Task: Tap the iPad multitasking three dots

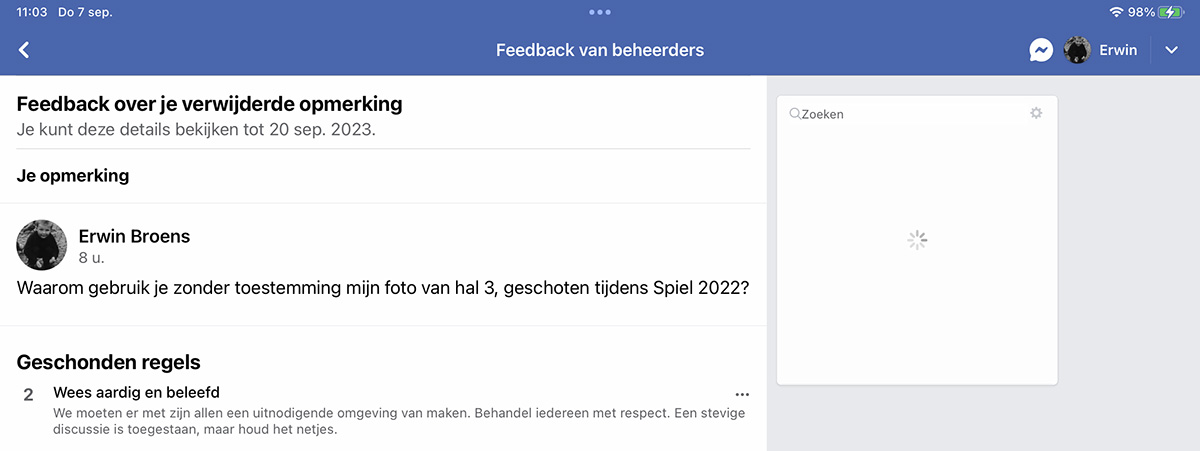Action: point(600,12)
